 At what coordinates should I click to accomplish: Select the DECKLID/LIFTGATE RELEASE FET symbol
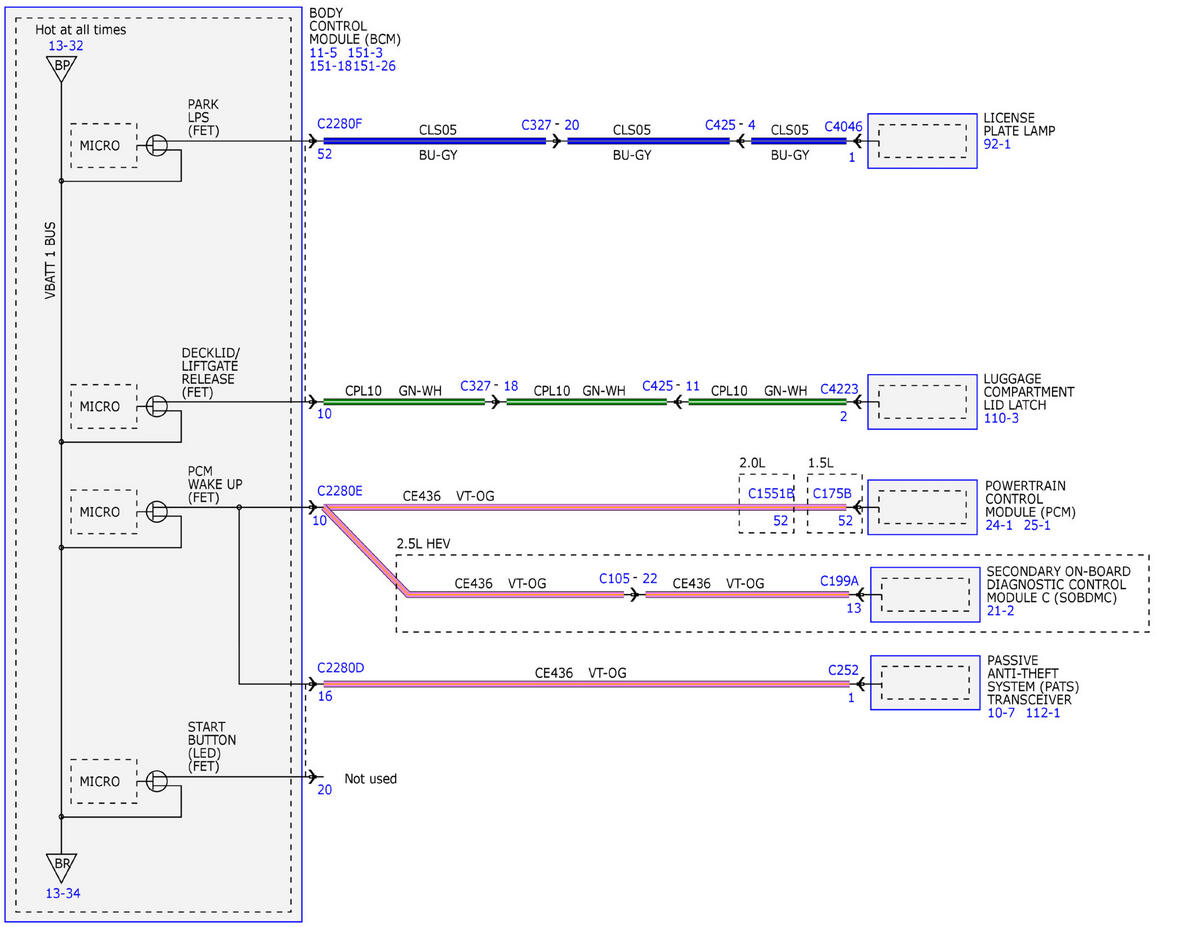157,406
